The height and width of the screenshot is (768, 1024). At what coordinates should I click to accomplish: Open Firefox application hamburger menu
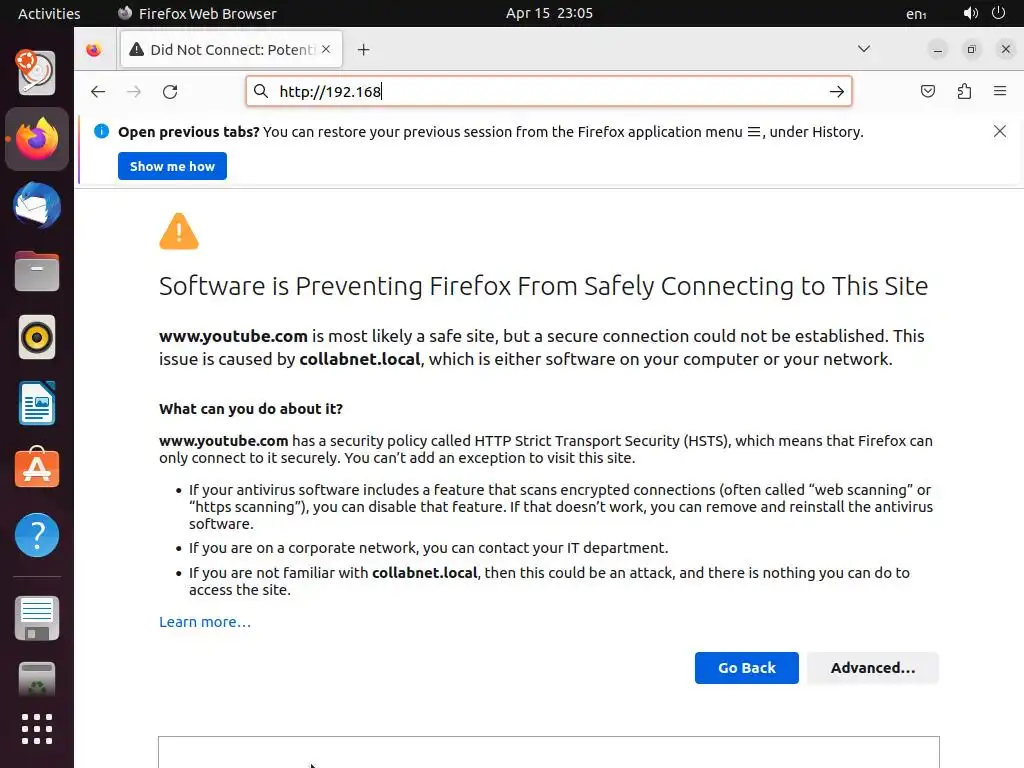1000,92
